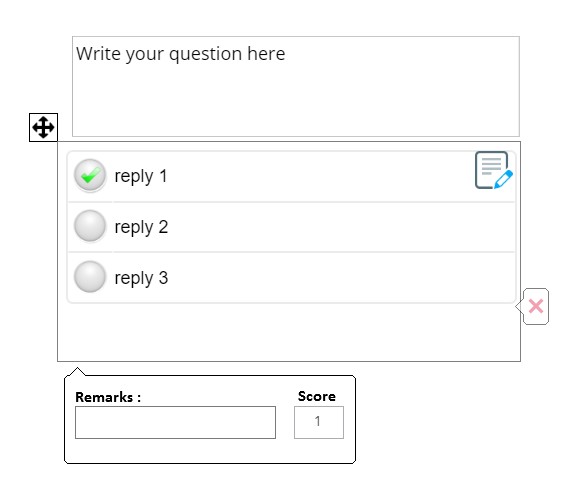Select the reply 2 radio button
Viewport: 585px width, 485px height.
pos(90,226)
